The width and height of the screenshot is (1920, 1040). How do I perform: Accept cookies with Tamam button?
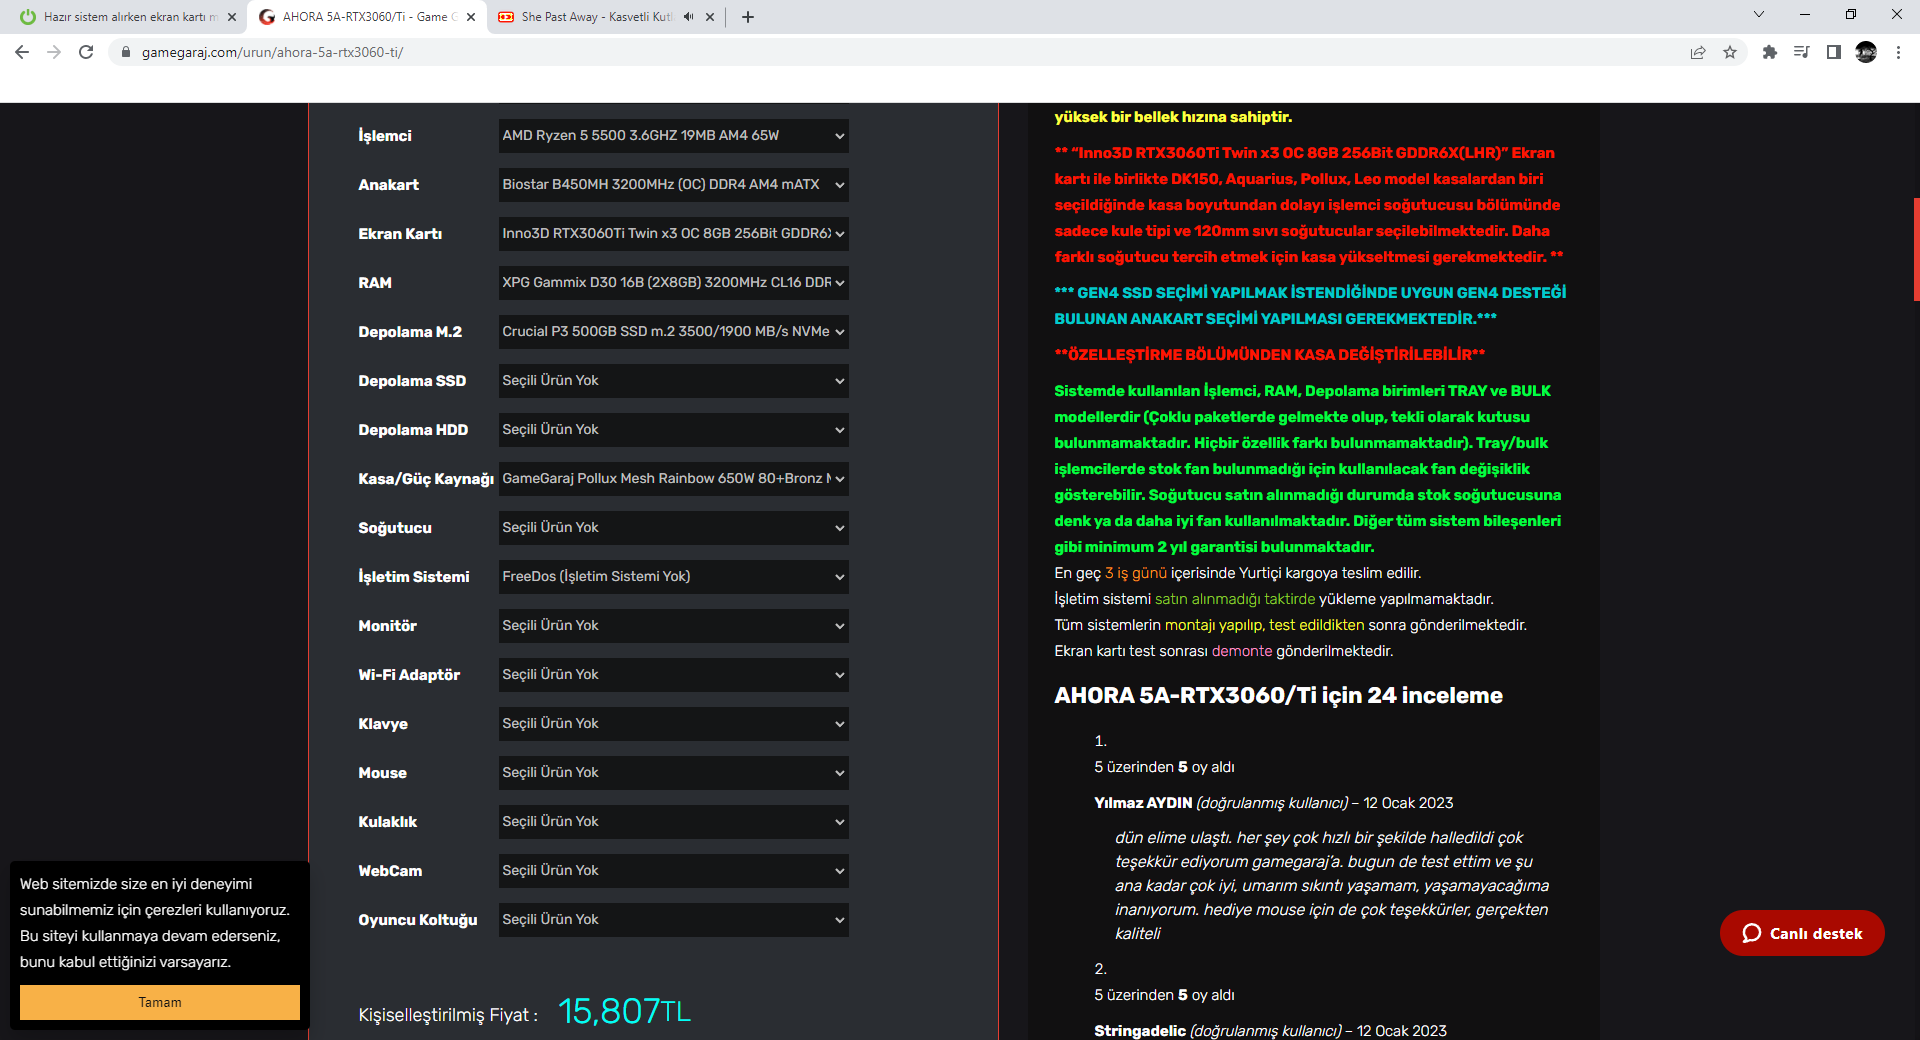[x=160, y=1002]
